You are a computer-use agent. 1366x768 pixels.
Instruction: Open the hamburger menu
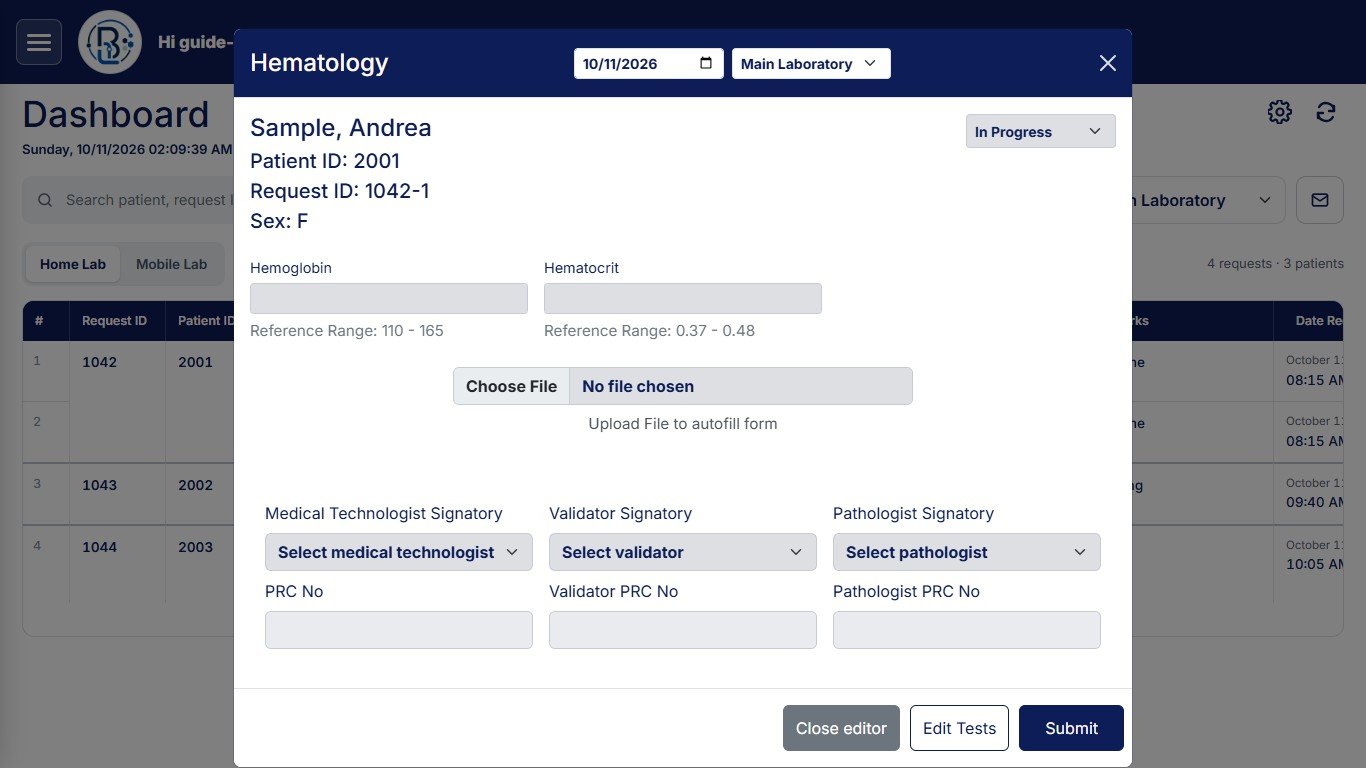[39, 42]
